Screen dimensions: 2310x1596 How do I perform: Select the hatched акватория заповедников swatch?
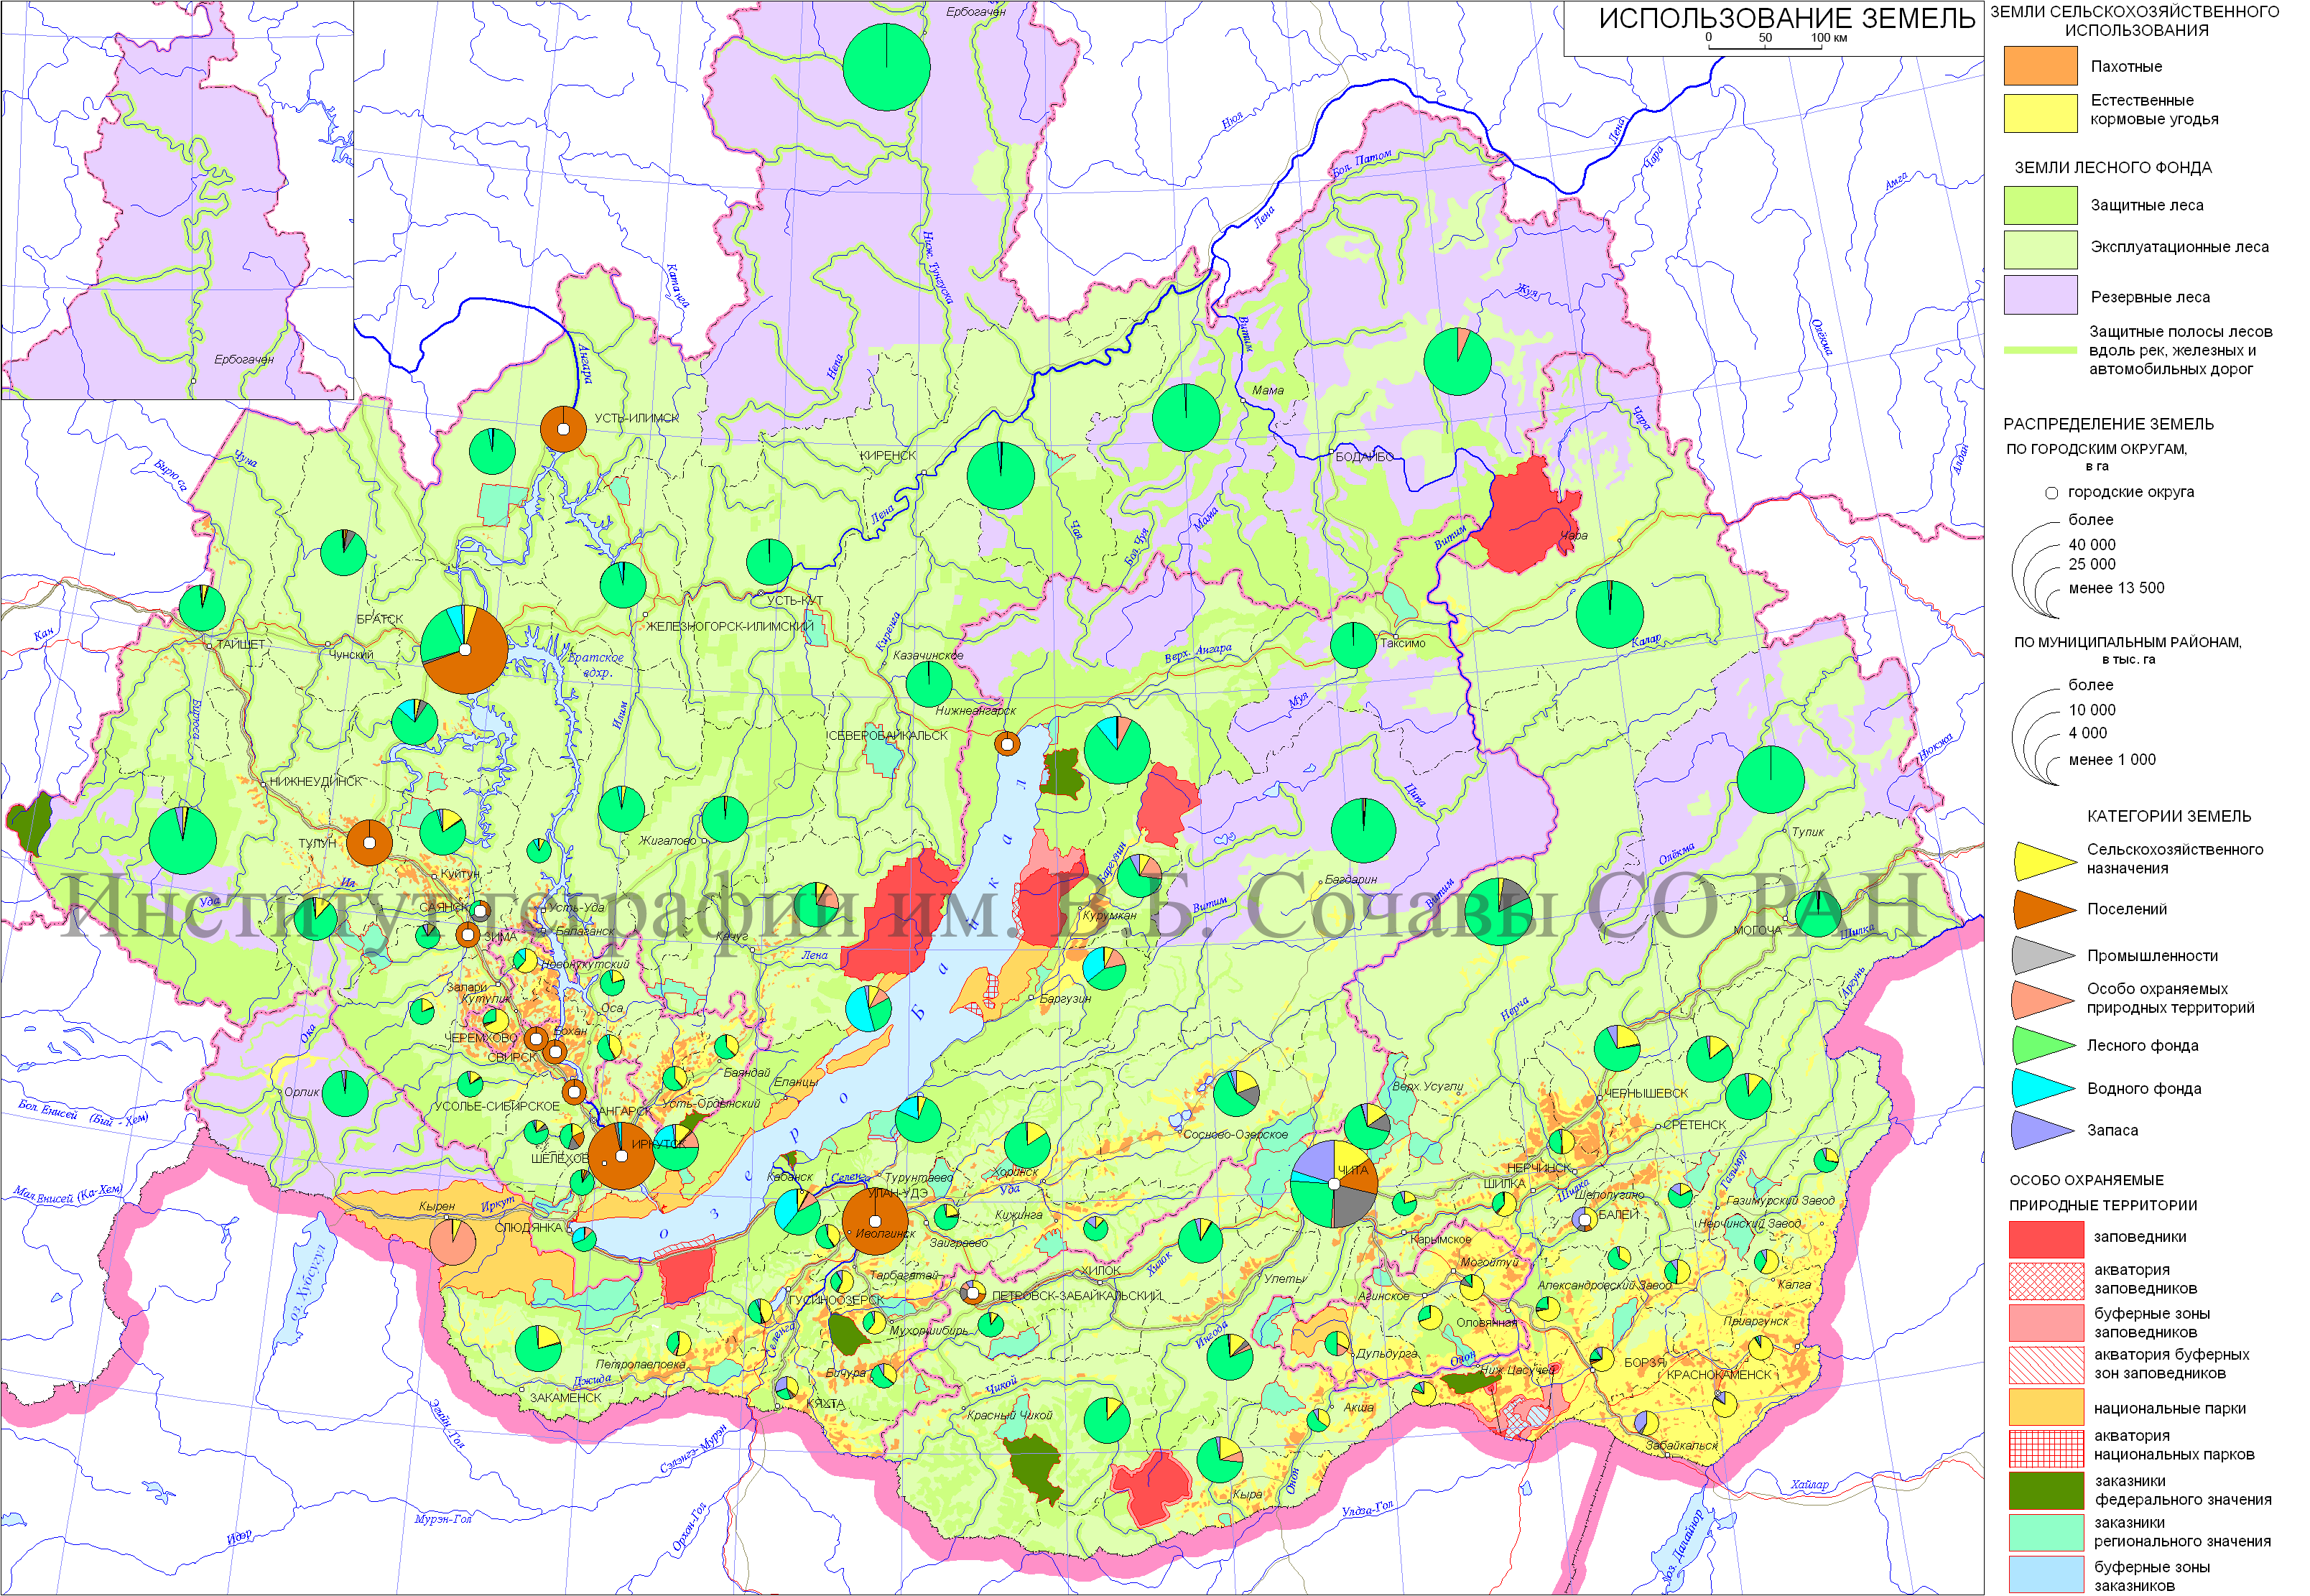pos(2046,1281)
